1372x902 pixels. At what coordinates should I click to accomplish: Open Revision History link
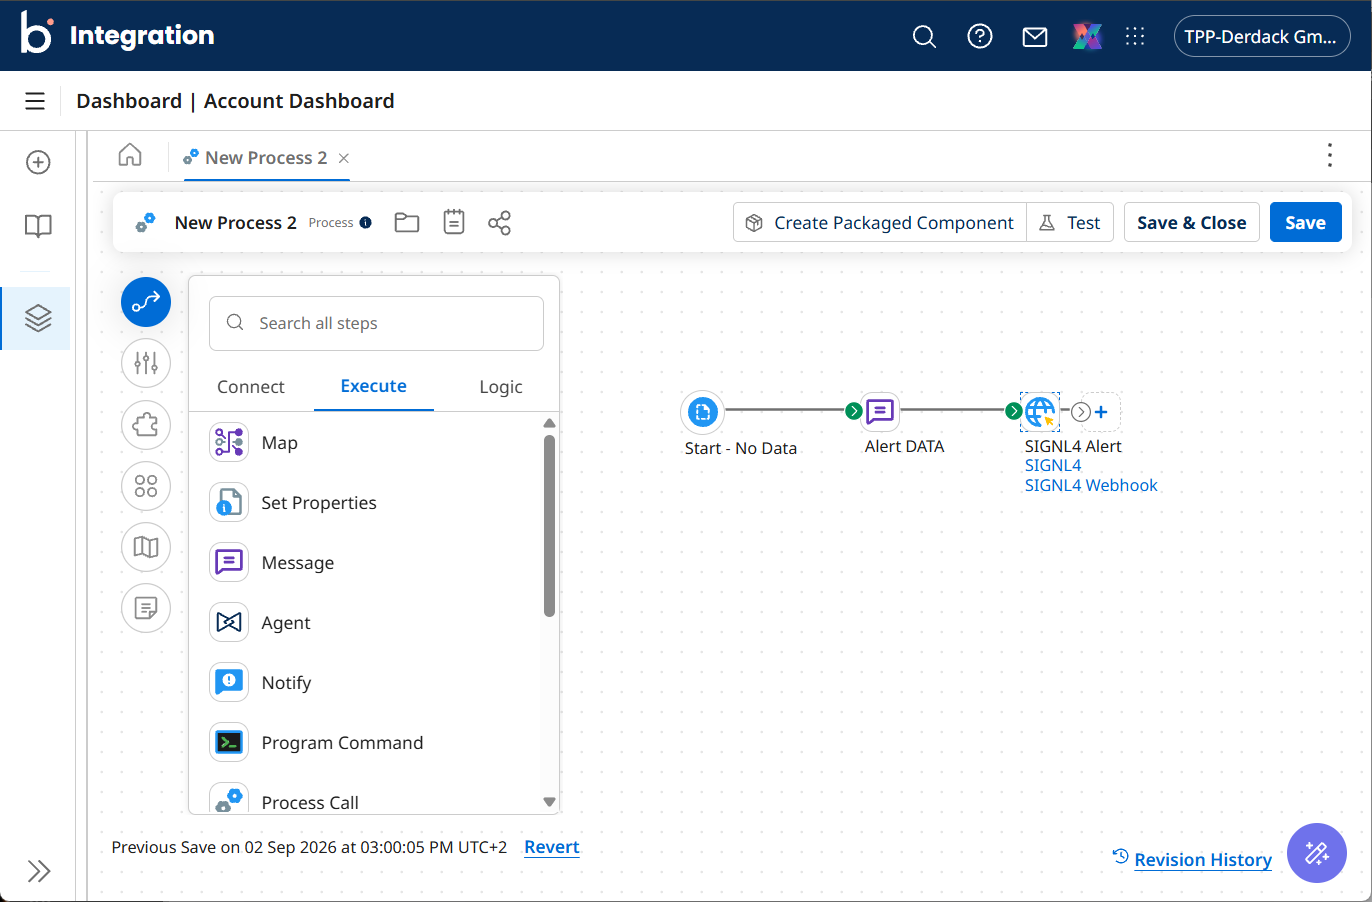(1203, 860)
